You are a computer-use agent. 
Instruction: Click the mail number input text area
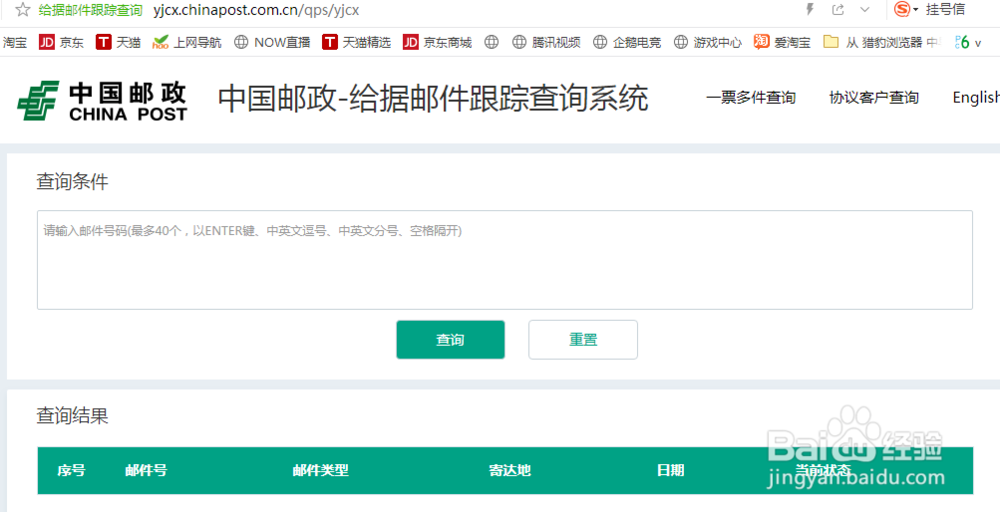(x=504, y=260)
